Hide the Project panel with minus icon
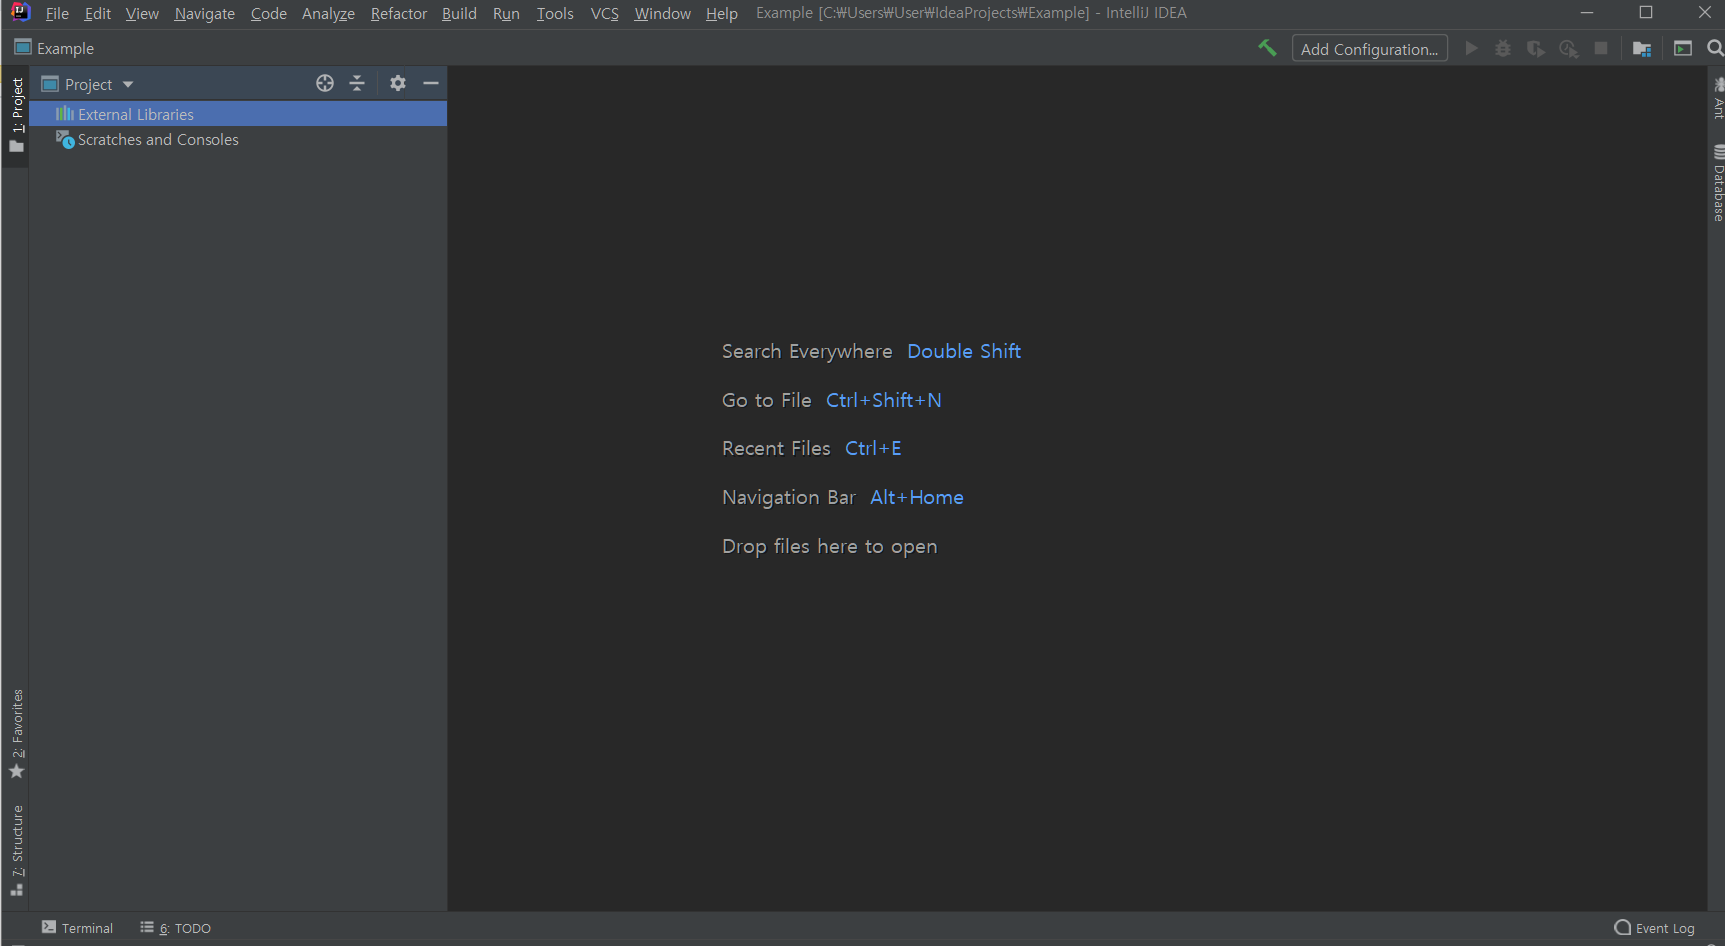The image size is (1725, 946). (431, 83)
